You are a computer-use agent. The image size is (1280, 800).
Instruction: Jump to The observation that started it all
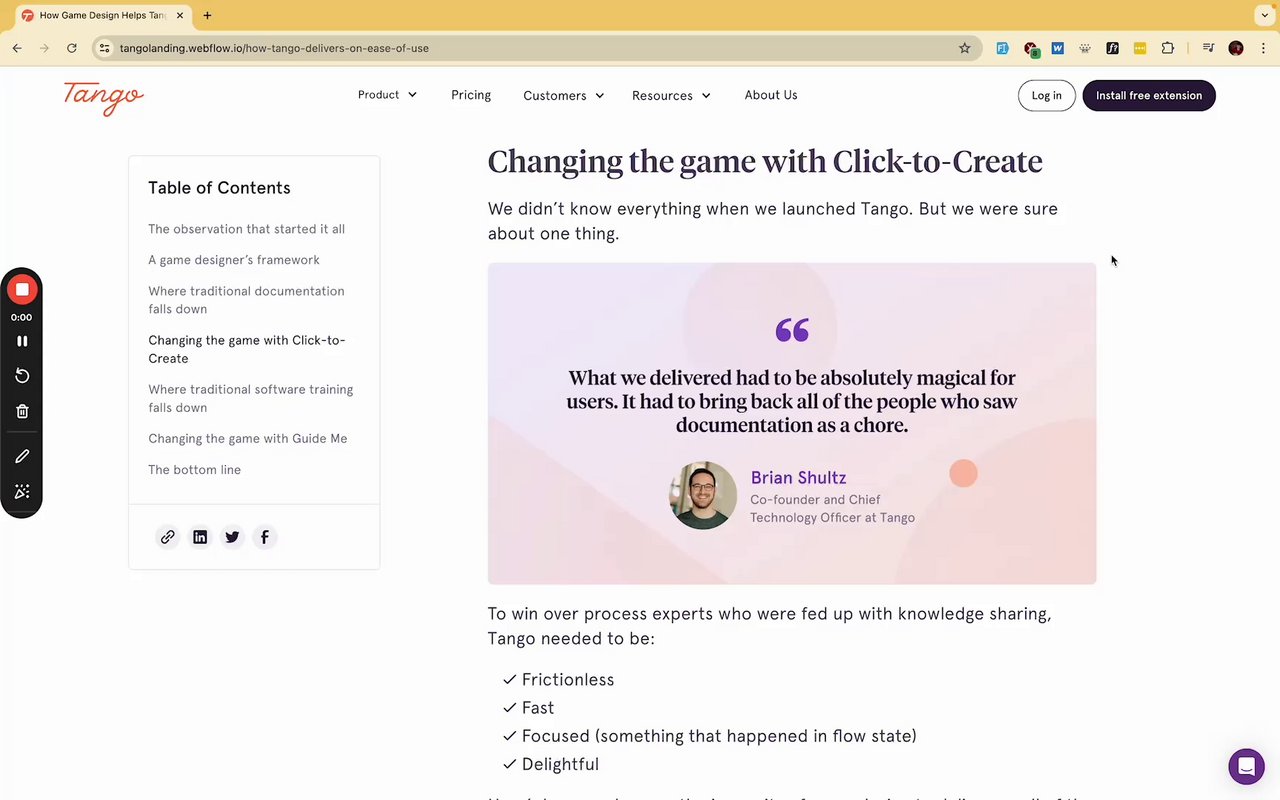click(x=247, y=229)
